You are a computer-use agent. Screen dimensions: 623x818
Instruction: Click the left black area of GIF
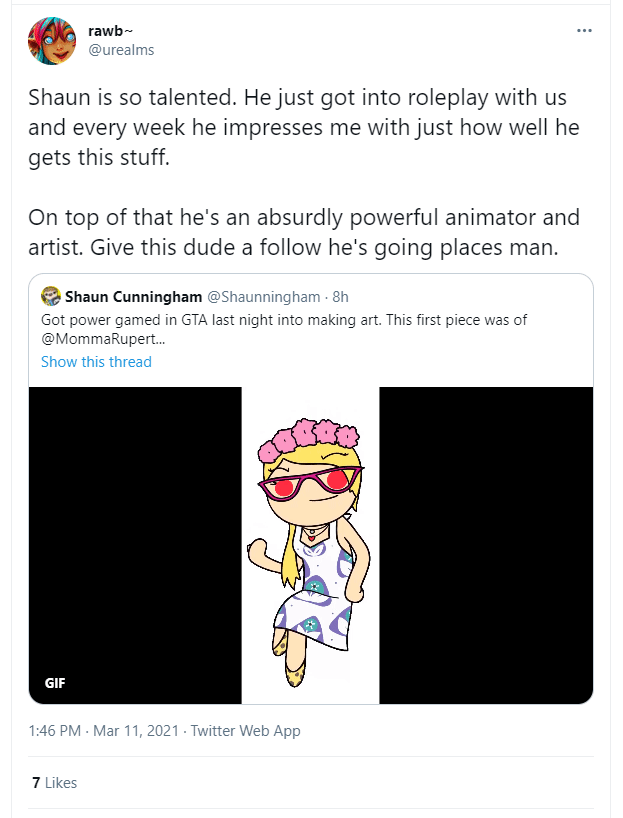(x=135, y=546)
